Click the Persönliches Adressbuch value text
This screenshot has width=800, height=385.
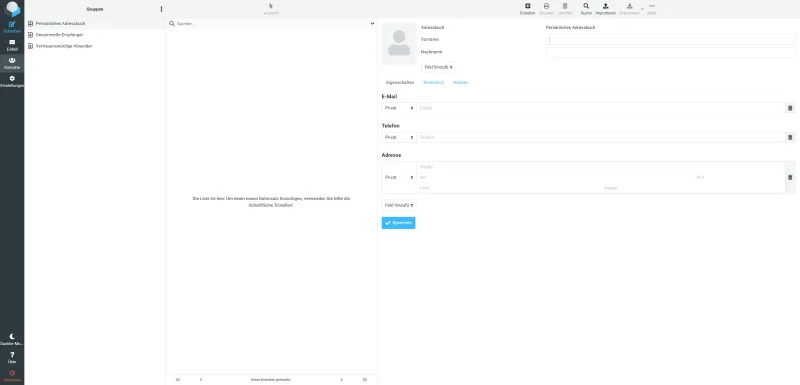(x=570, y=27)
